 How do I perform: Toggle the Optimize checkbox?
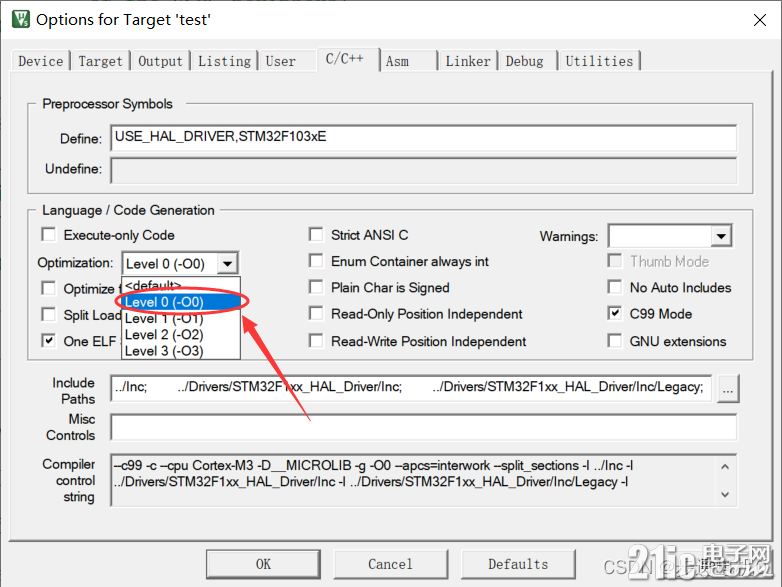[49, 288]
